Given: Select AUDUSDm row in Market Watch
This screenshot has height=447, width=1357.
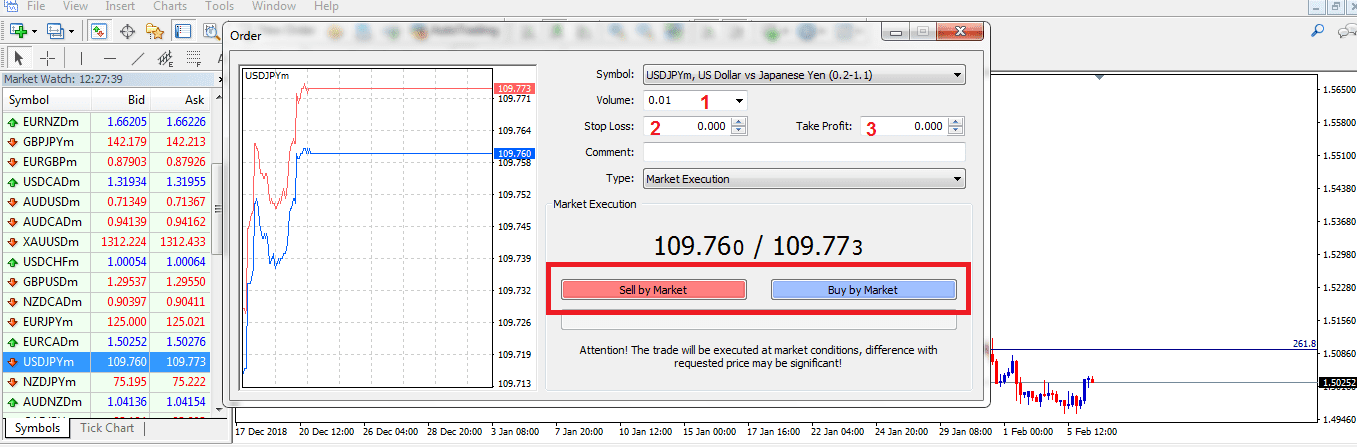Looking at the screenshot, I should 107,201.
